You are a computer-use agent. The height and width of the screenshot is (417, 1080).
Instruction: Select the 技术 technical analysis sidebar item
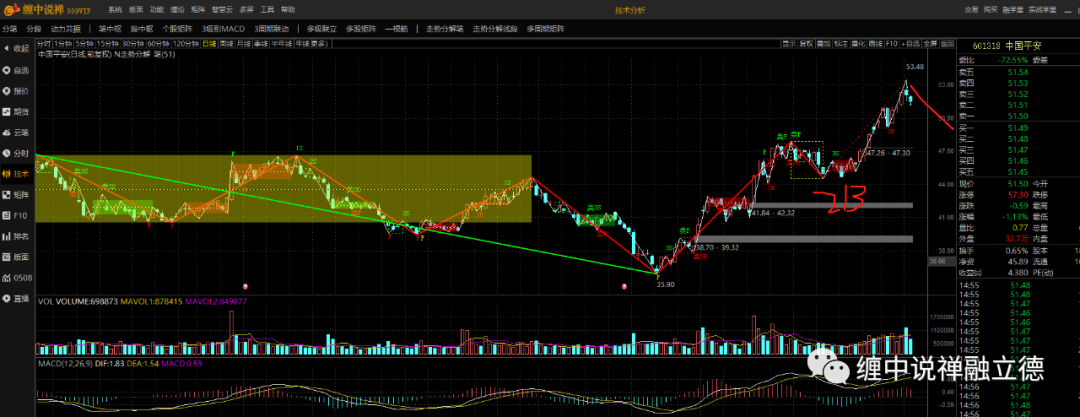(x=17, y=174)
